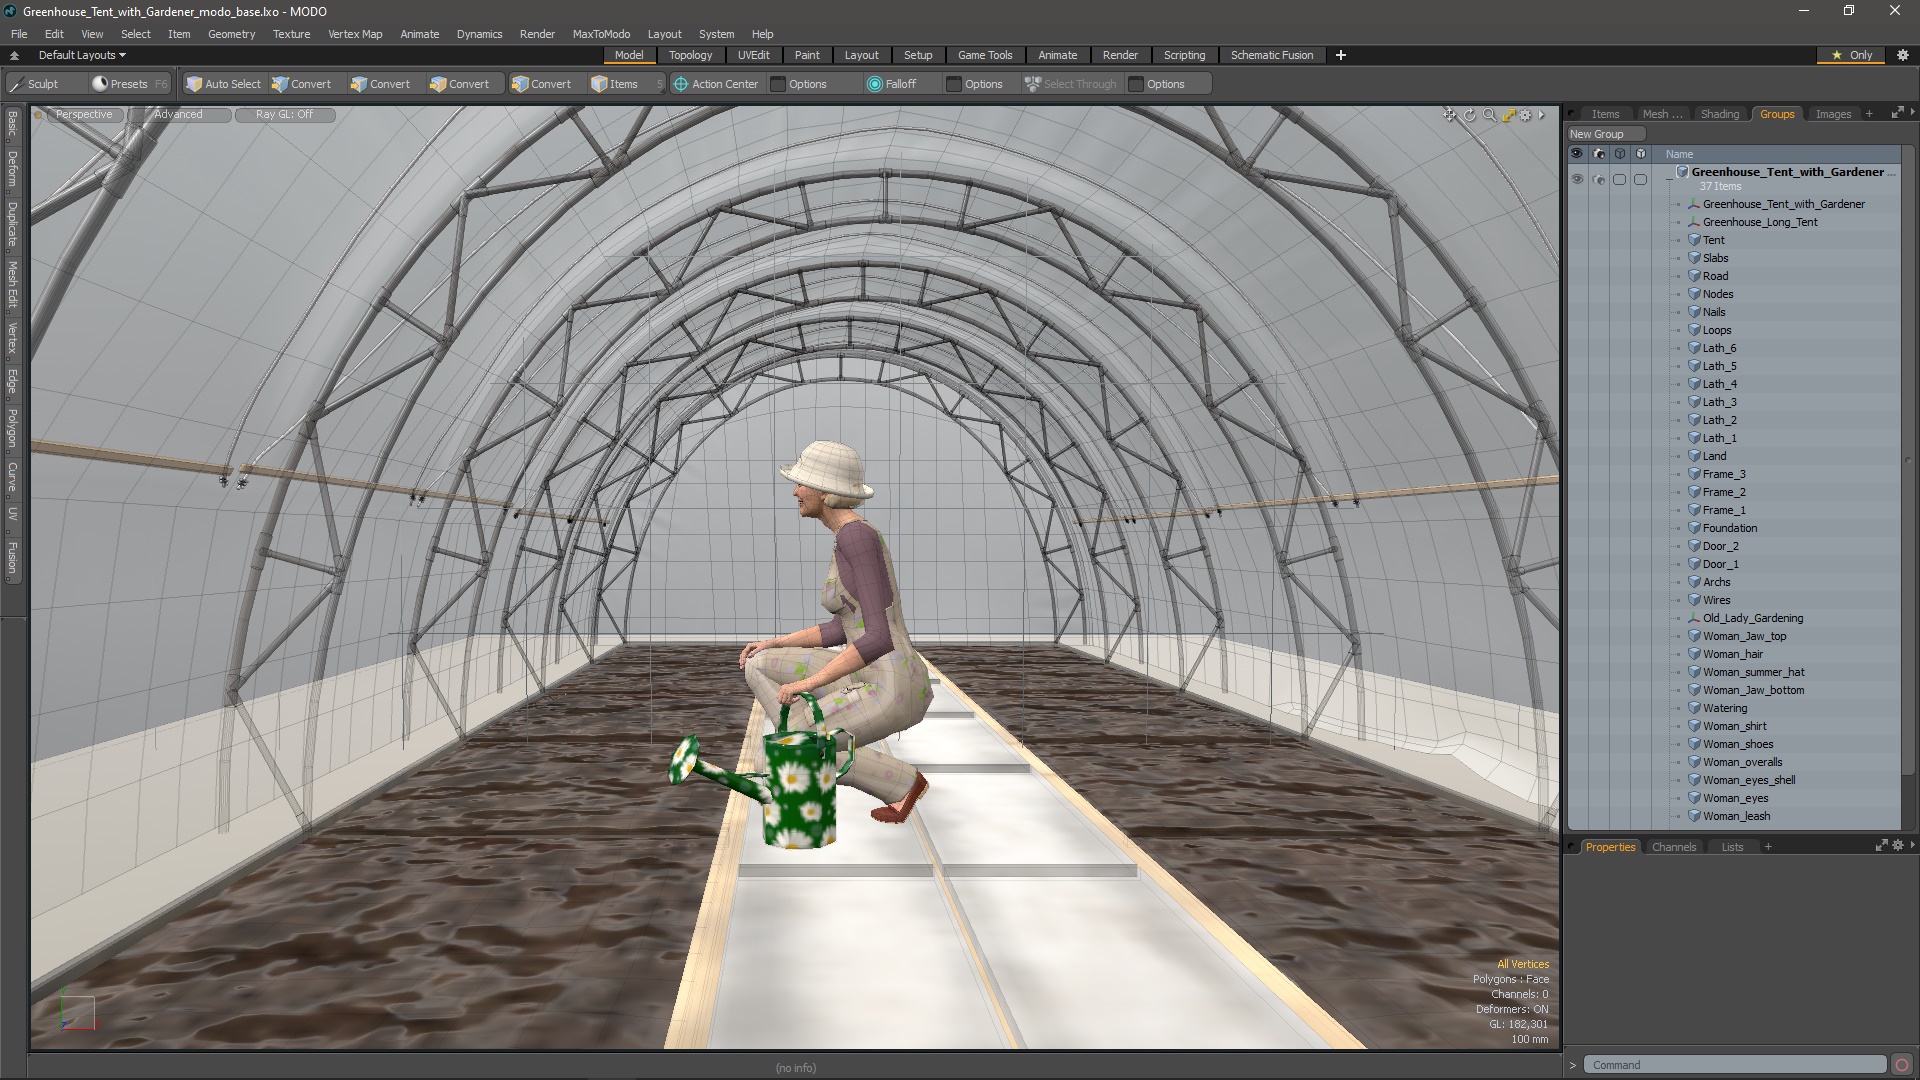Click the Select Through icon
Screen dimensions: 1920x1080
tap(1033, 83)
